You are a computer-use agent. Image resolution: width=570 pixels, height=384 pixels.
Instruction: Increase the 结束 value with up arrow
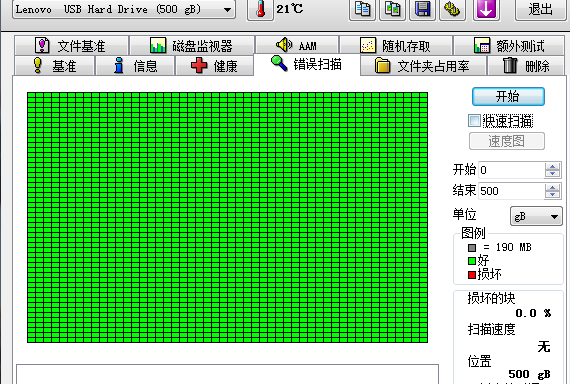tap(553, 187)
